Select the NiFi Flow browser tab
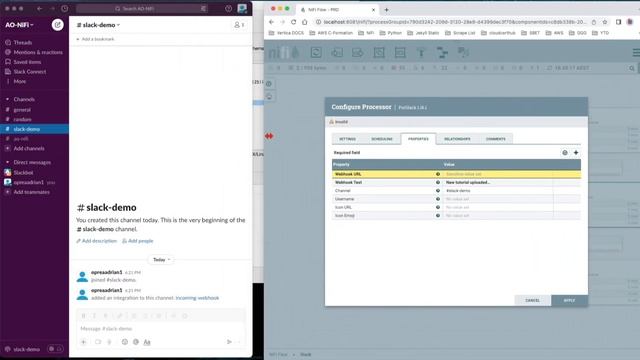The image size is (640, 360). coord(337,9)
